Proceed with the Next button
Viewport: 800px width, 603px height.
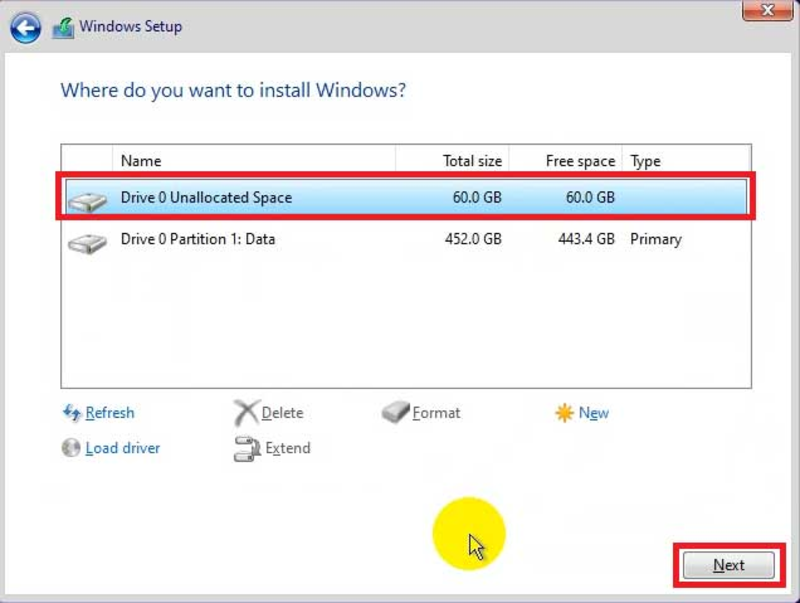coord(729,565)
